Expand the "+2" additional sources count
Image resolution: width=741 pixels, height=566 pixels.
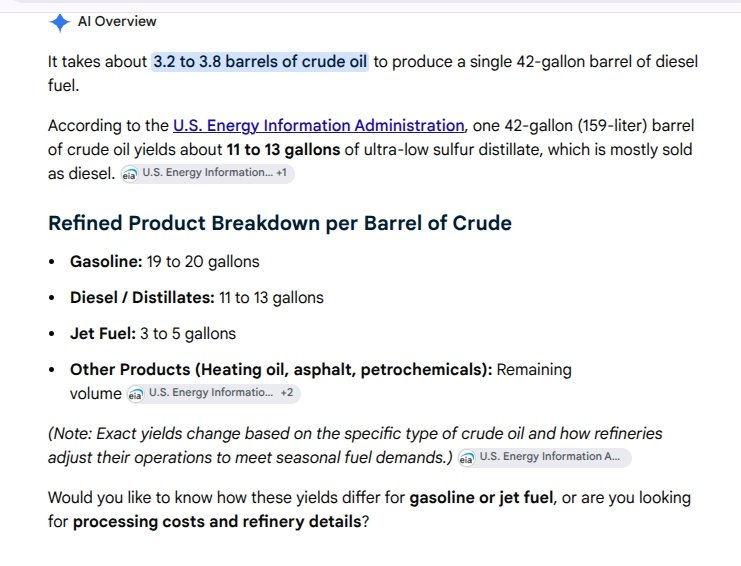point(287,393)
